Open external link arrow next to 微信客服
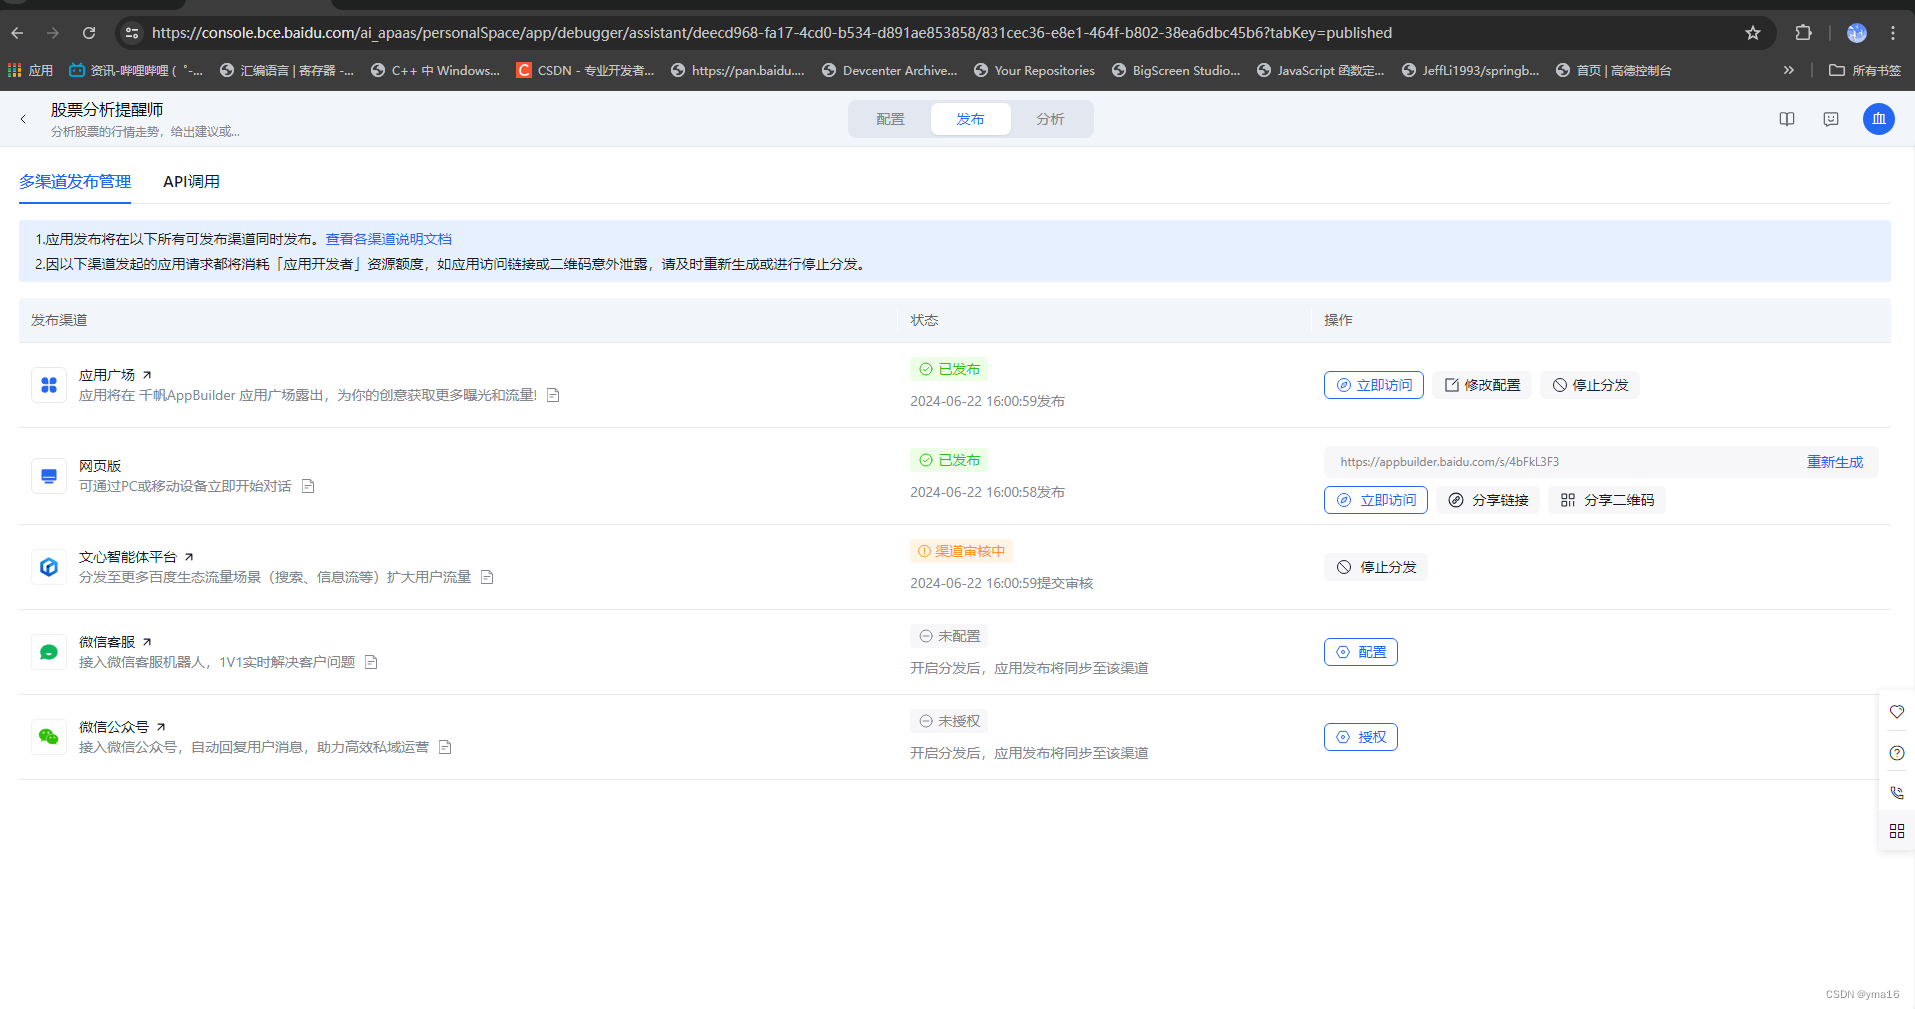Viewport: 1915px width, 1009px height. 147,642
